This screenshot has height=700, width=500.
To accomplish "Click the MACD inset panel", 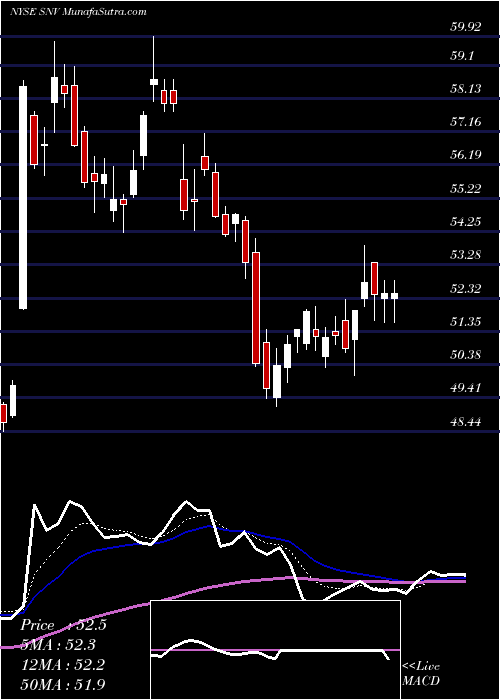I will click(x=275, y=650).
